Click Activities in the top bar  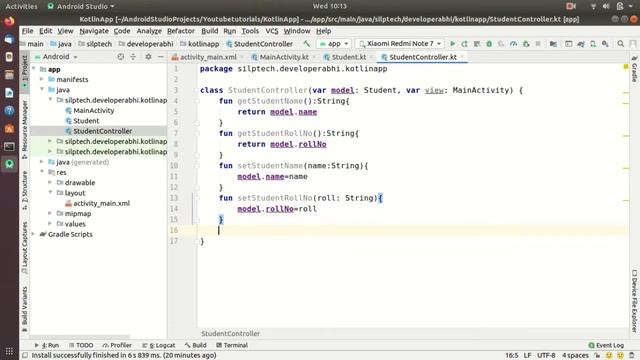(x=21, y=6)
